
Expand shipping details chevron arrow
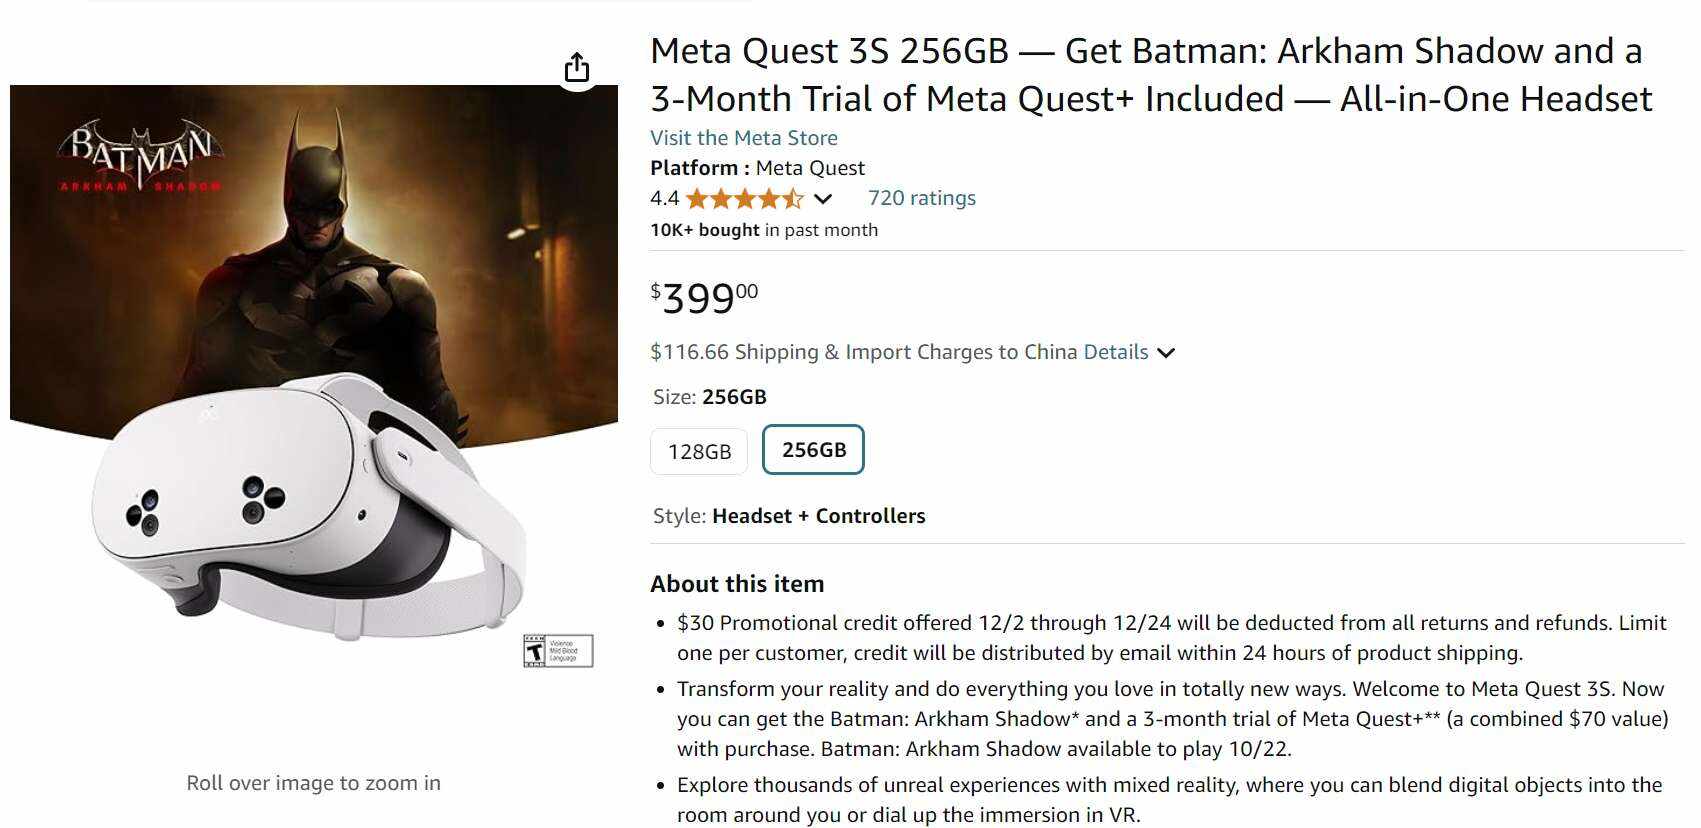(1166, 353)
